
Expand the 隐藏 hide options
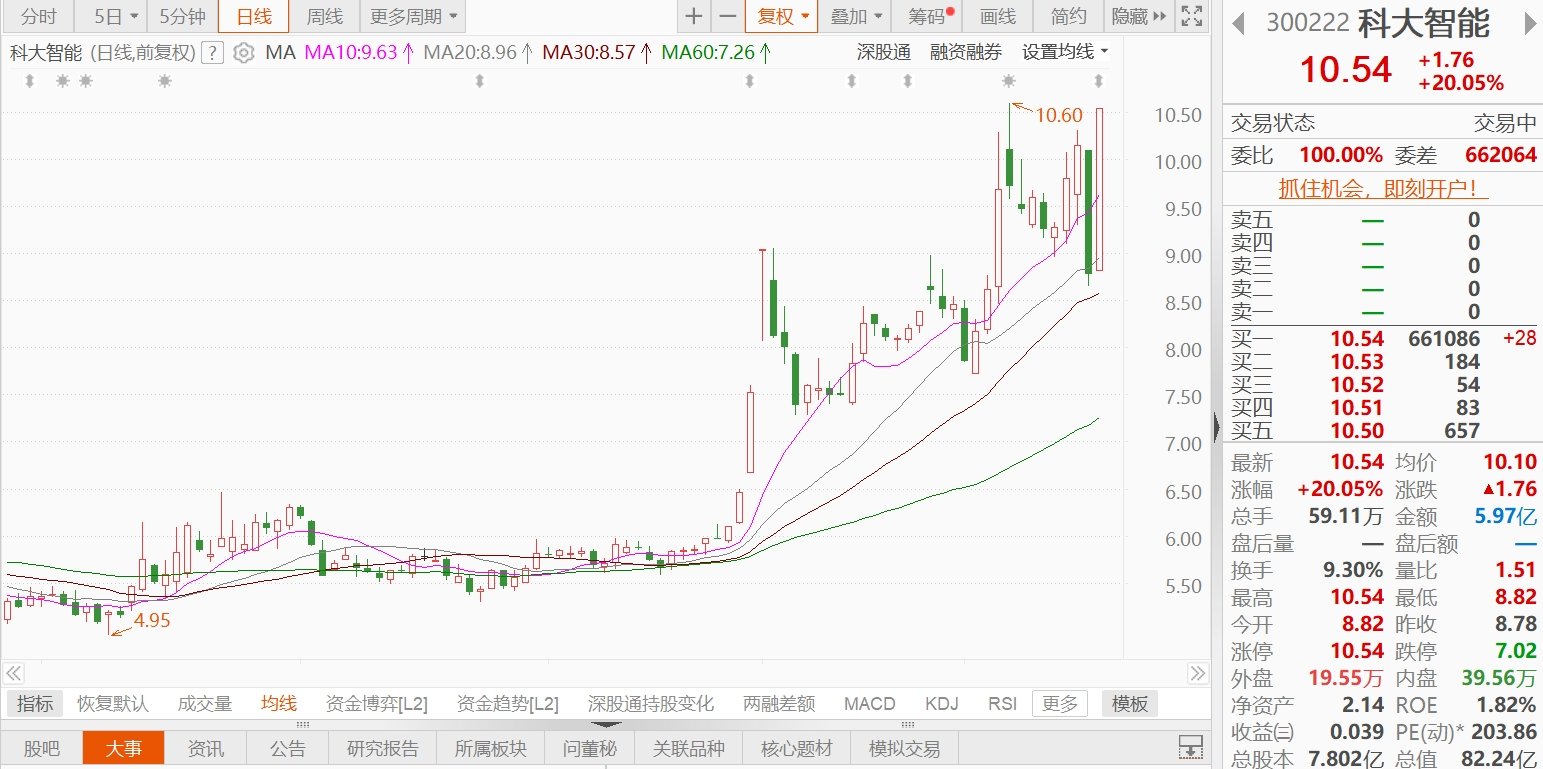[1138, 16]
